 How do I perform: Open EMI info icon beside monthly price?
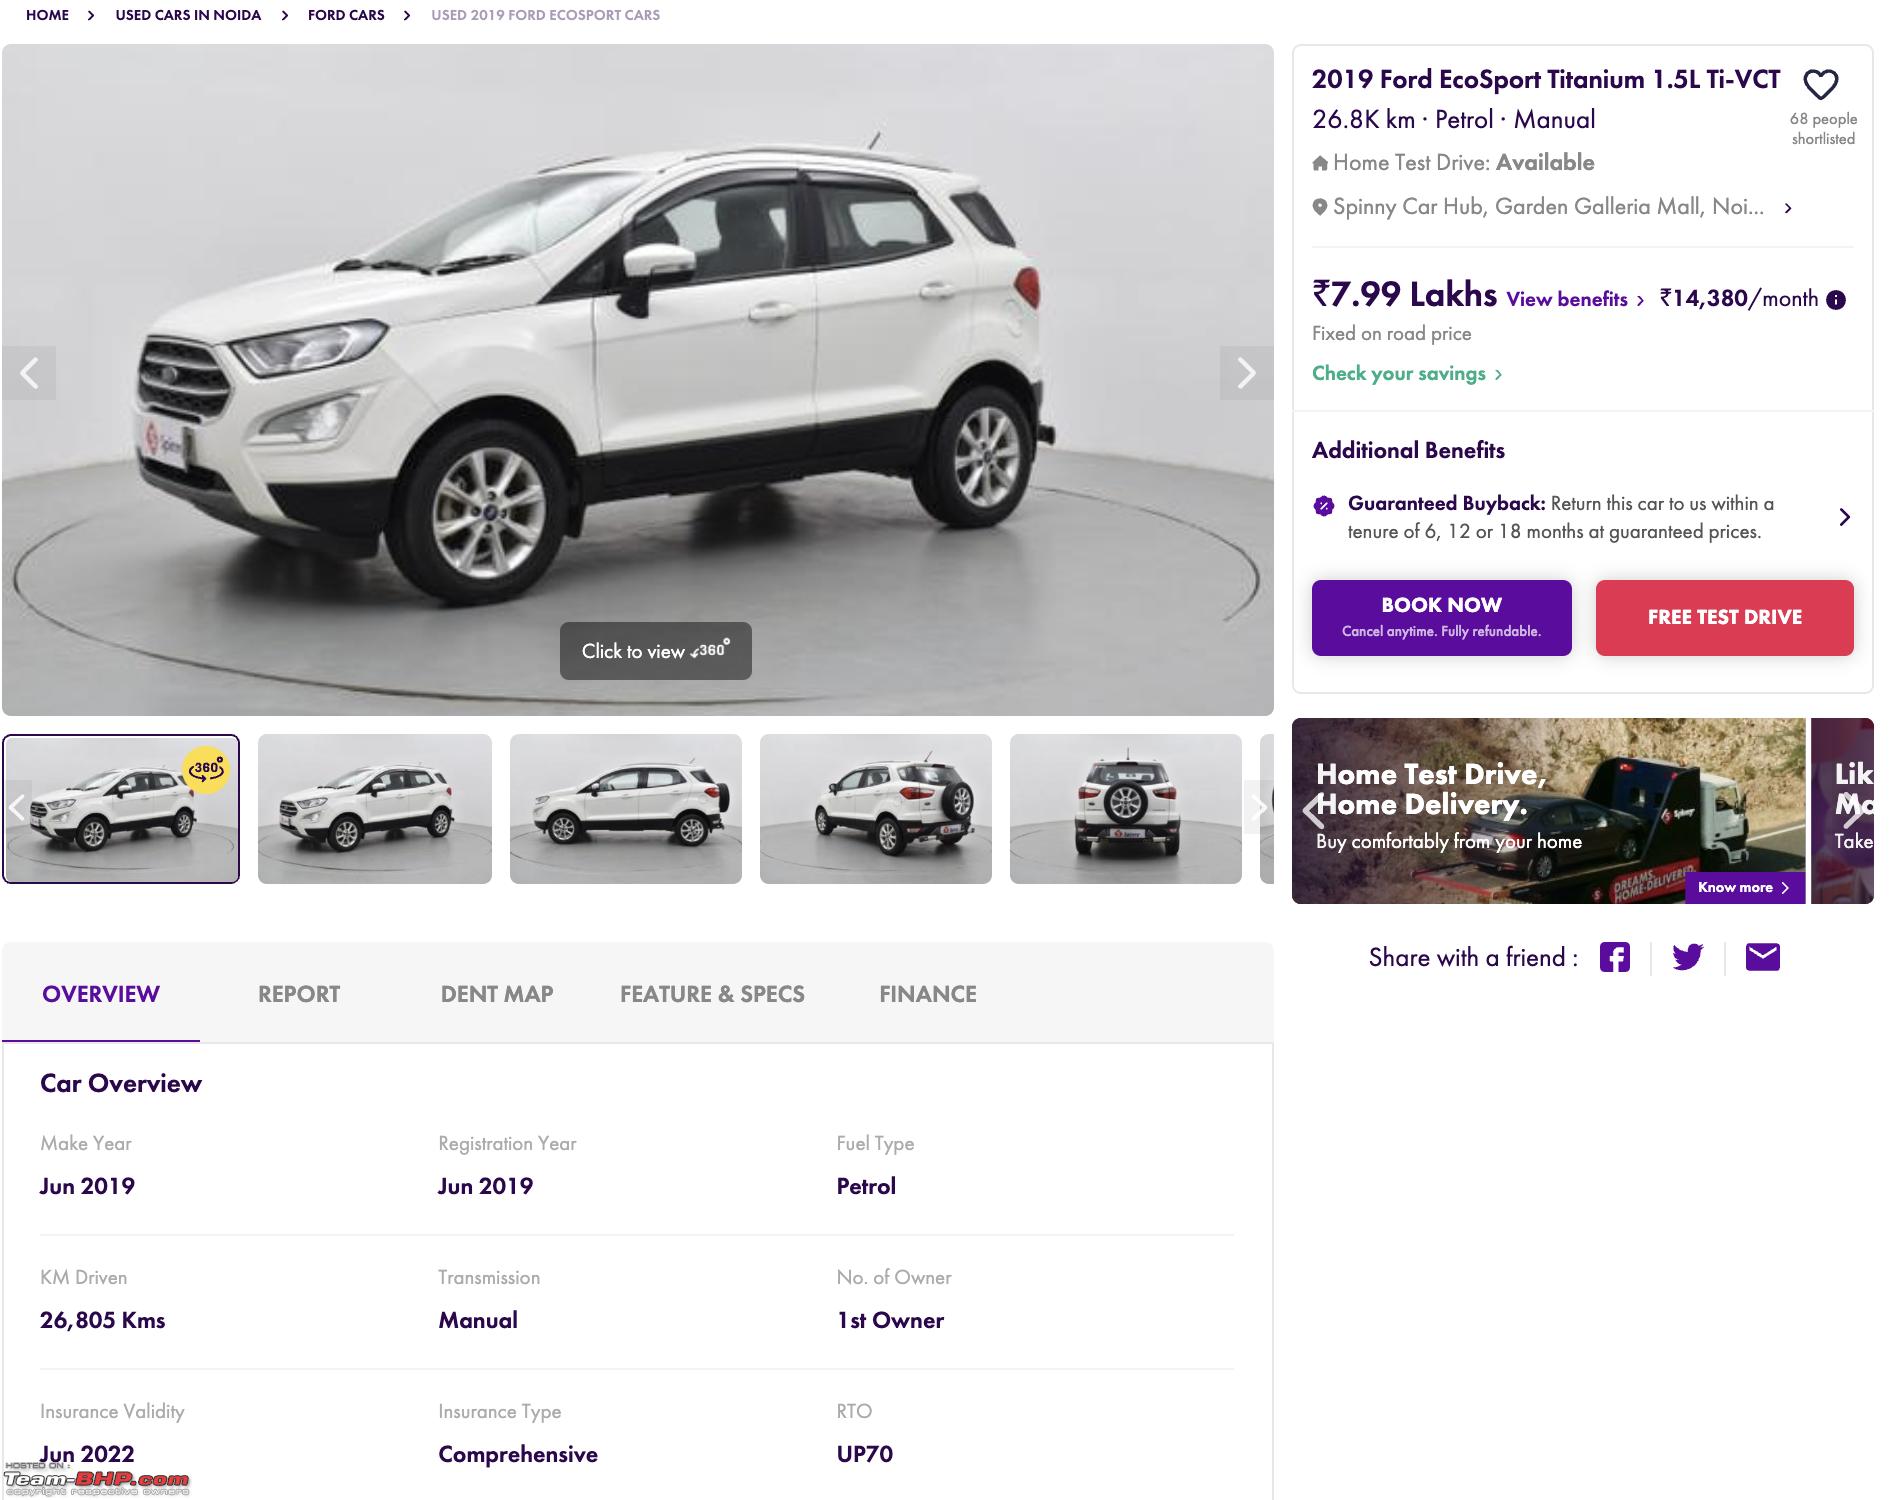[1836, 300]
